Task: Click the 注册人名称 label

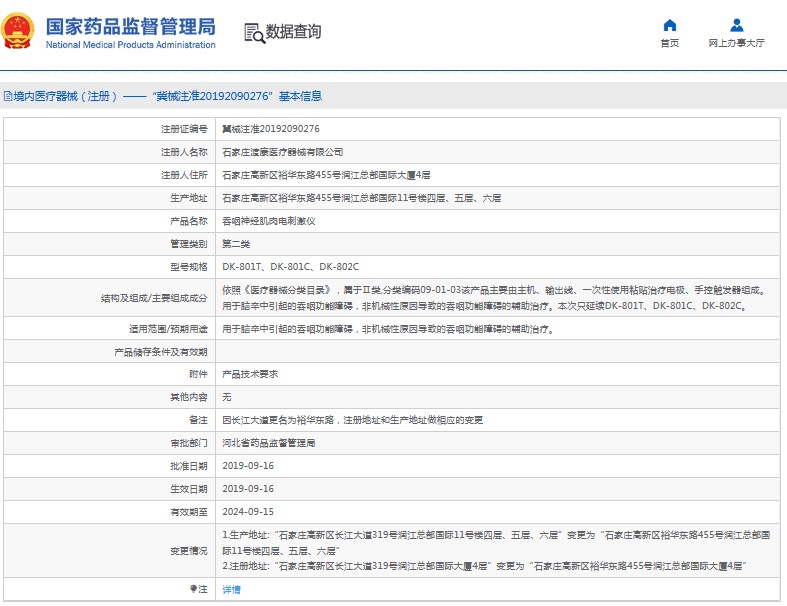Action: click(184, 152)
